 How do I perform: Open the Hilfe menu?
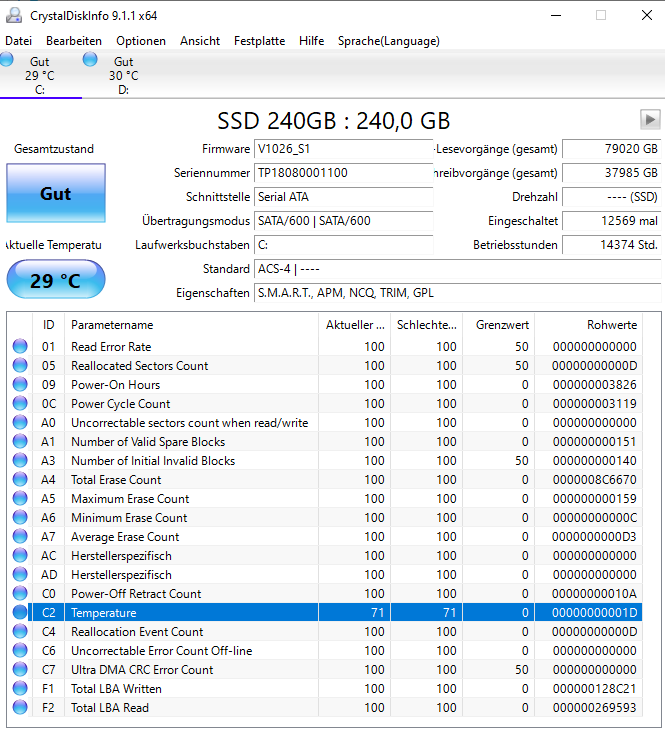[312, 41]
